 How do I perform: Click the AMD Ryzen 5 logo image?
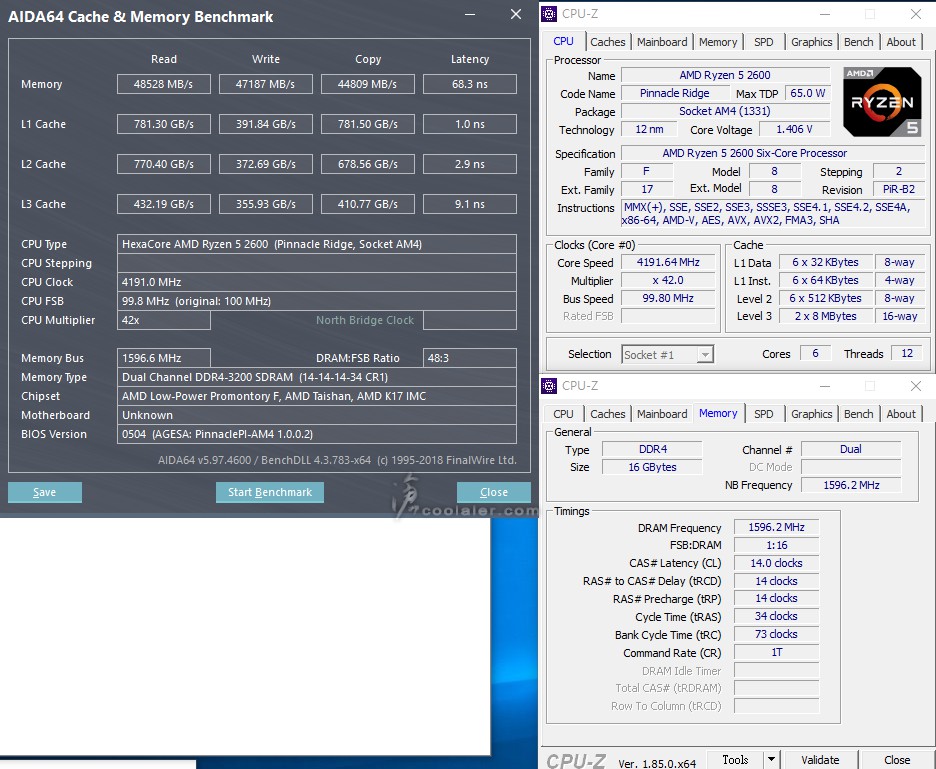(x=882, y=102)
